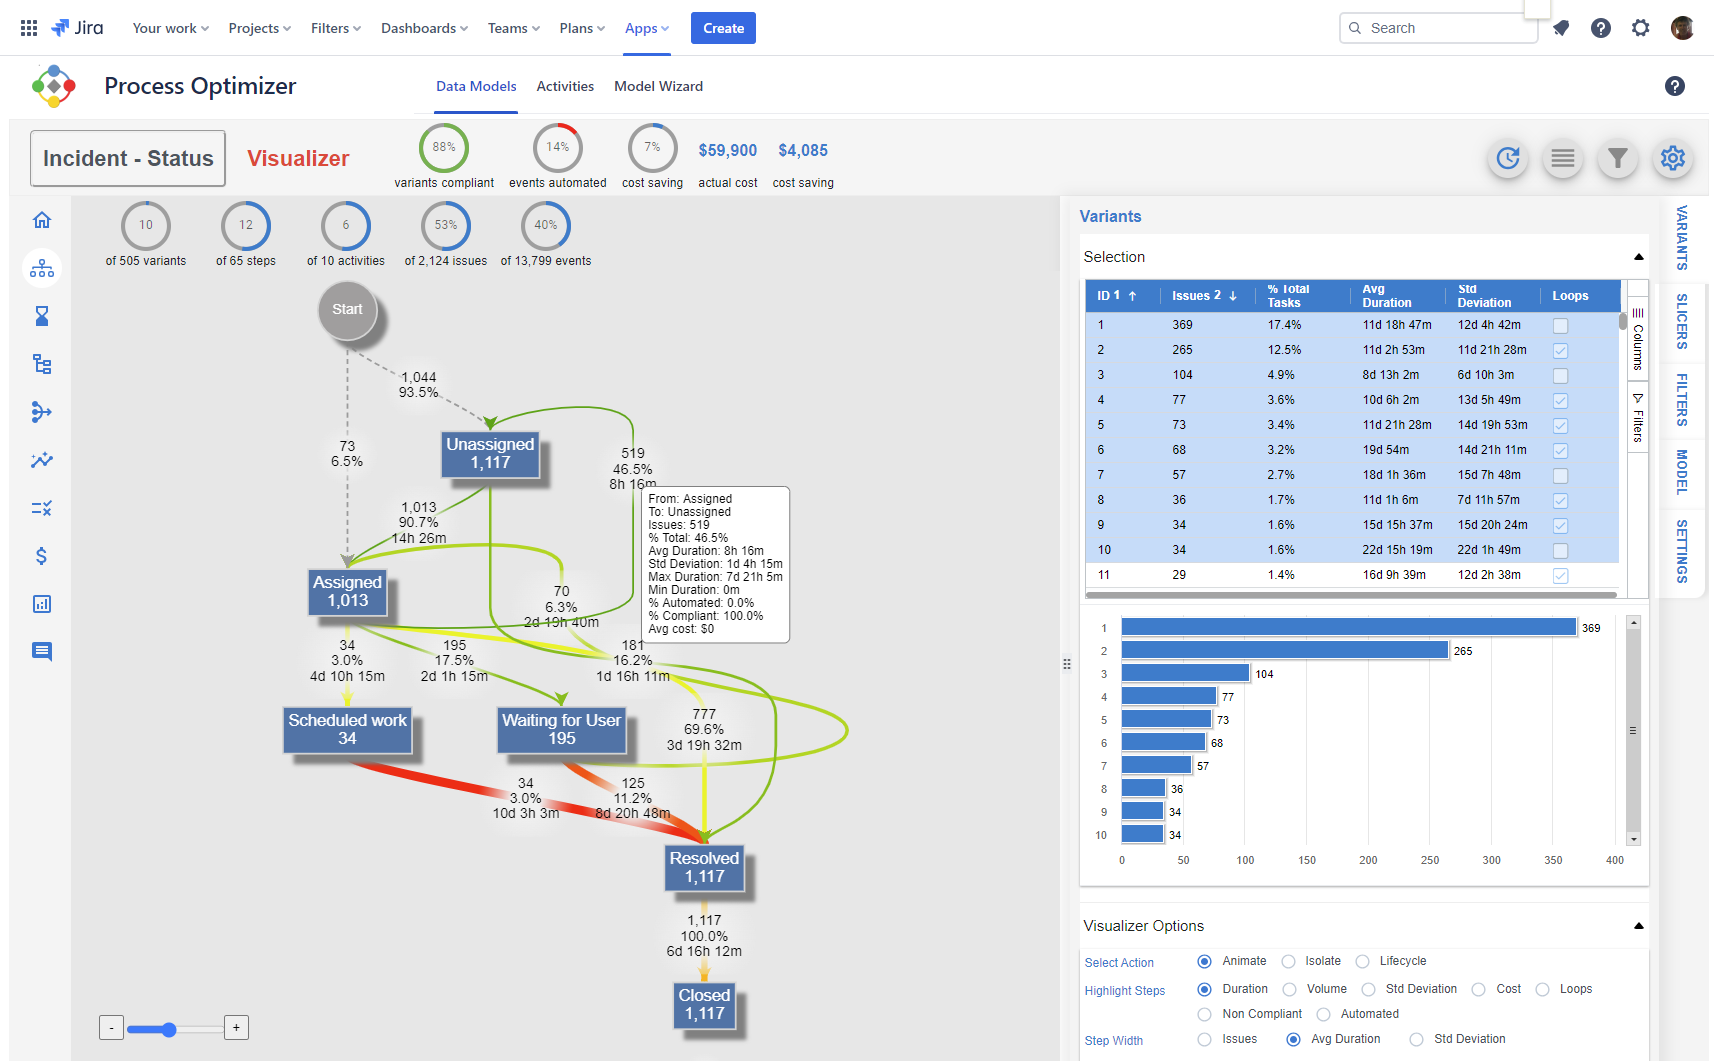Toggle the Loops checkbox for variant 2
The width and height of the screenshot is (1714, 1061).
(1560, 350)
